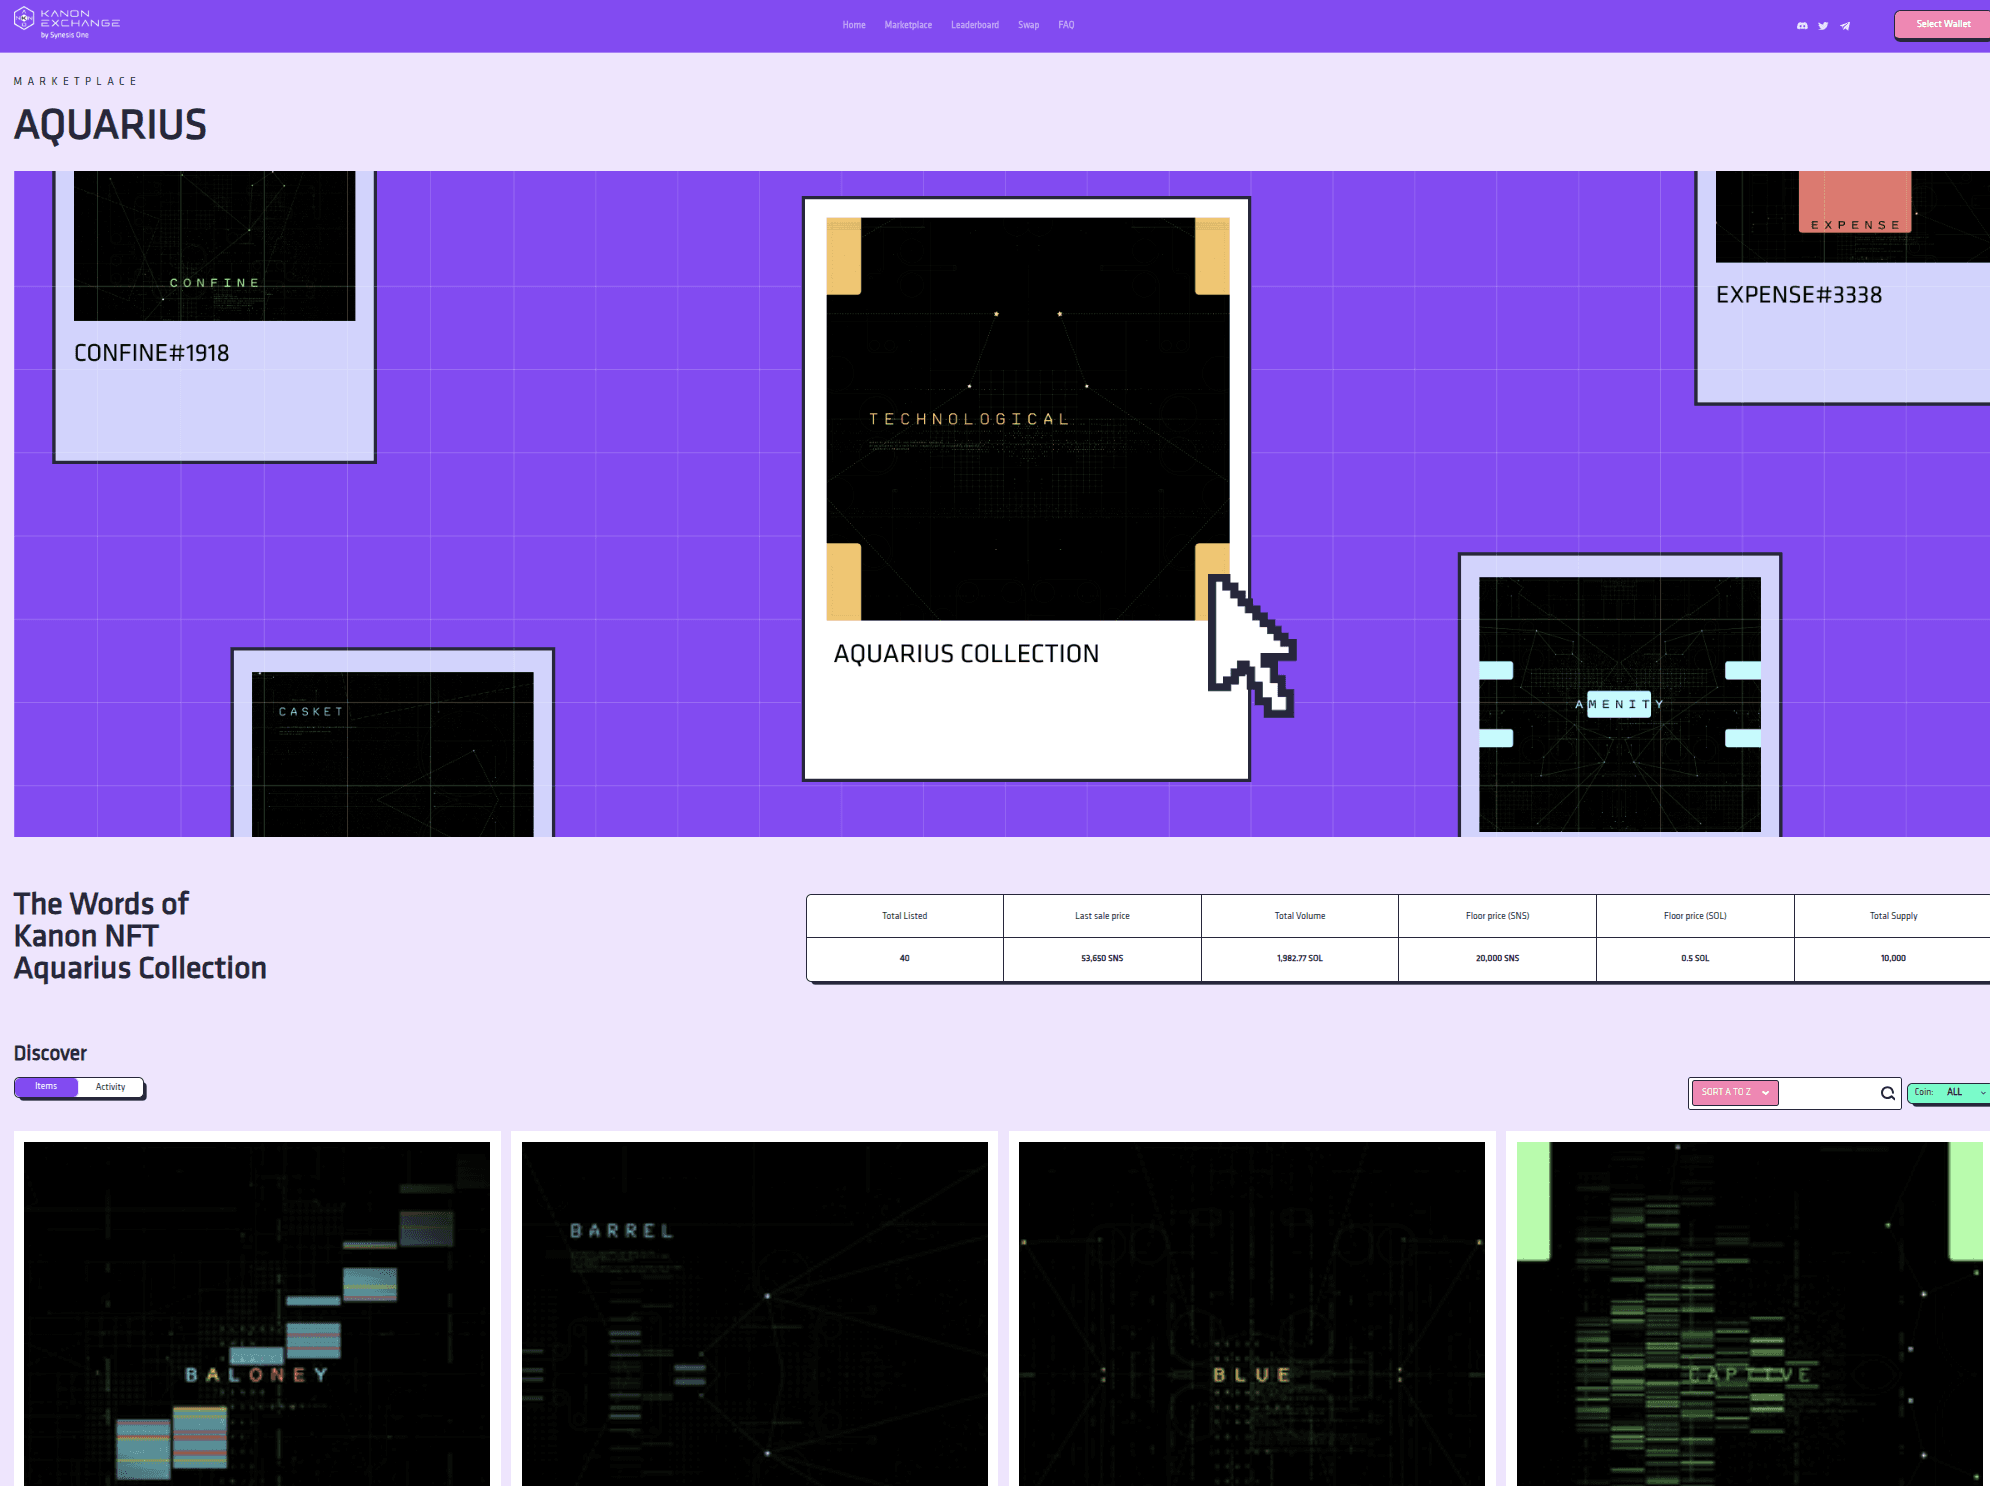Go to the Marketplace nav item

907,25
